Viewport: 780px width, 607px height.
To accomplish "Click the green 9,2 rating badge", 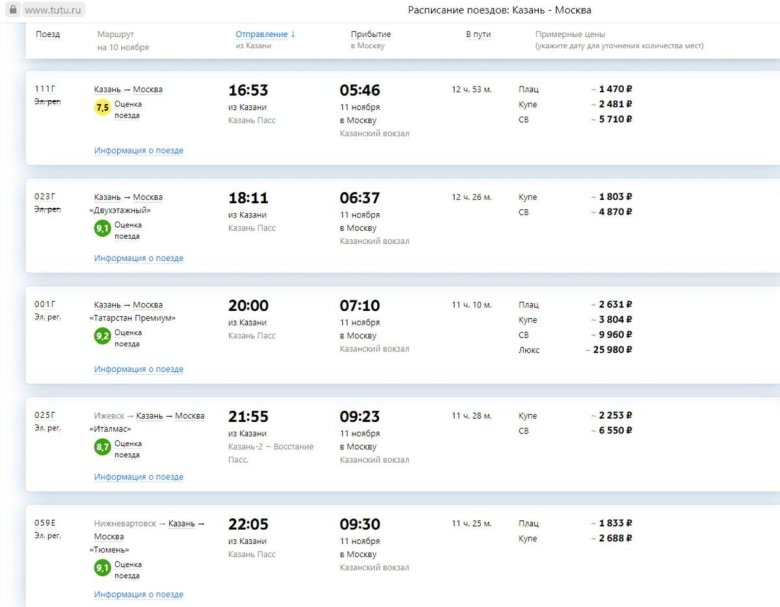I will point(102,336).
